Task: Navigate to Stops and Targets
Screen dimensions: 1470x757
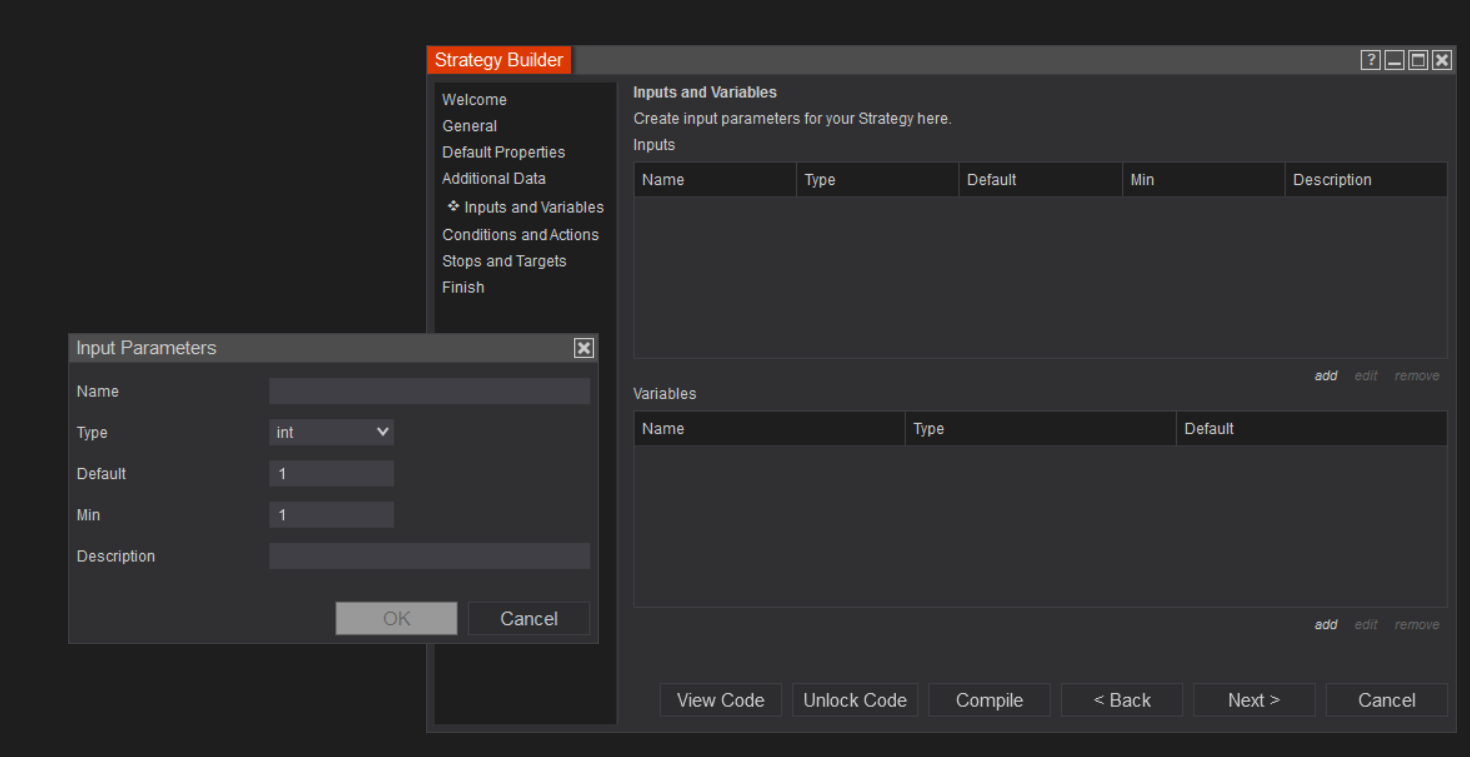Action: click(504, 261)
